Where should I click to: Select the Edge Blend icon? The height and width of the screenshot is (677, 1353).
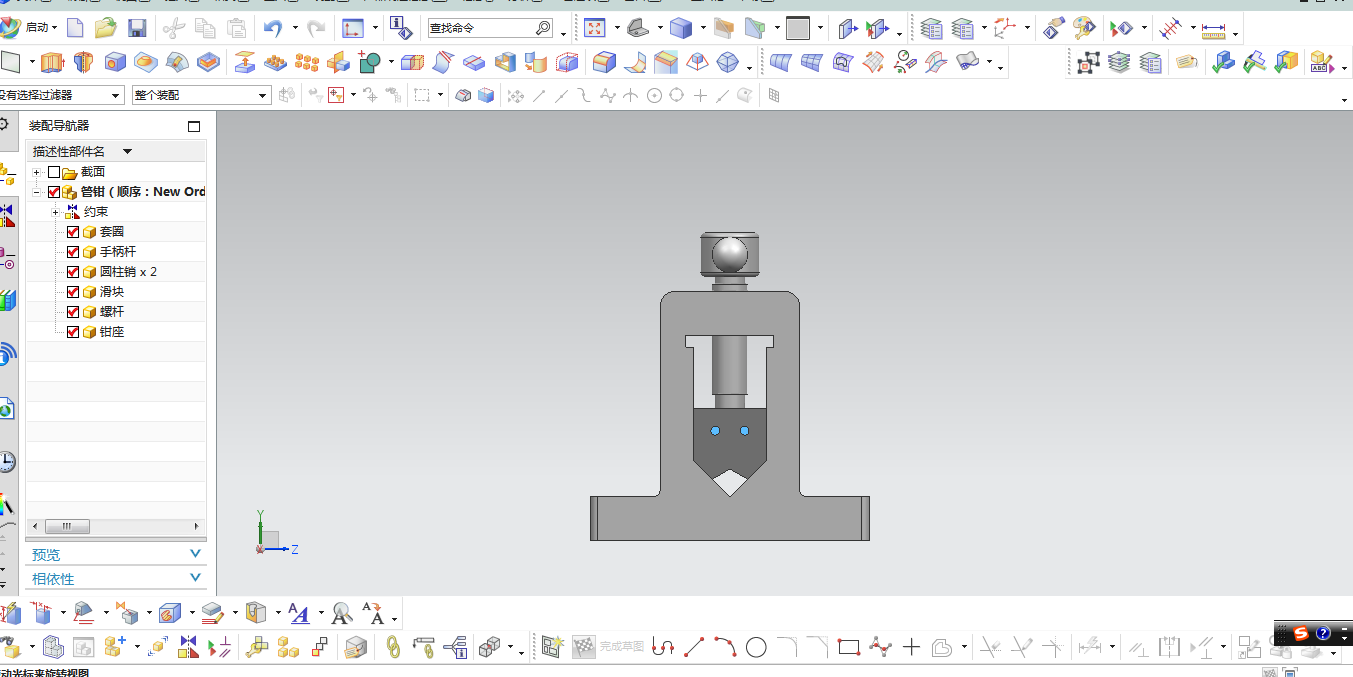click(x=604, y=63)
